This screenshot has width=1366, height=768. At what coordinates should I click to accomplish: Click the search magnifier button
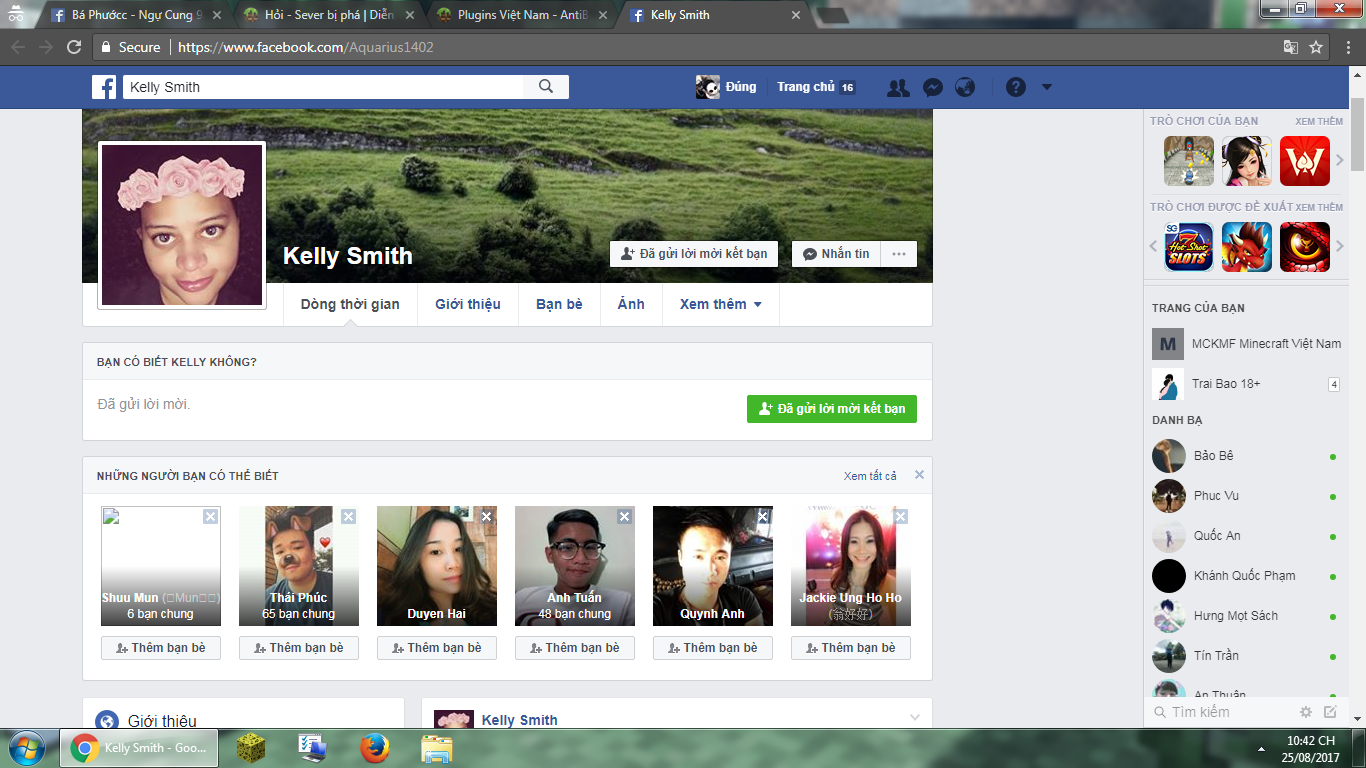546,87
